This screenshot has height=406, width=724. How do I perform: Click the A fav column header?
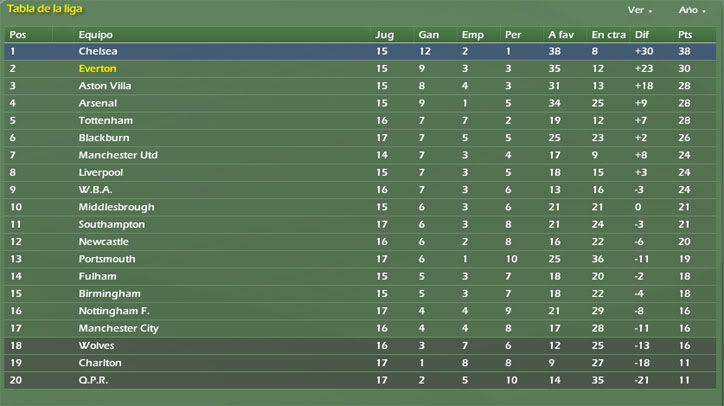click(x=561, y=35)
